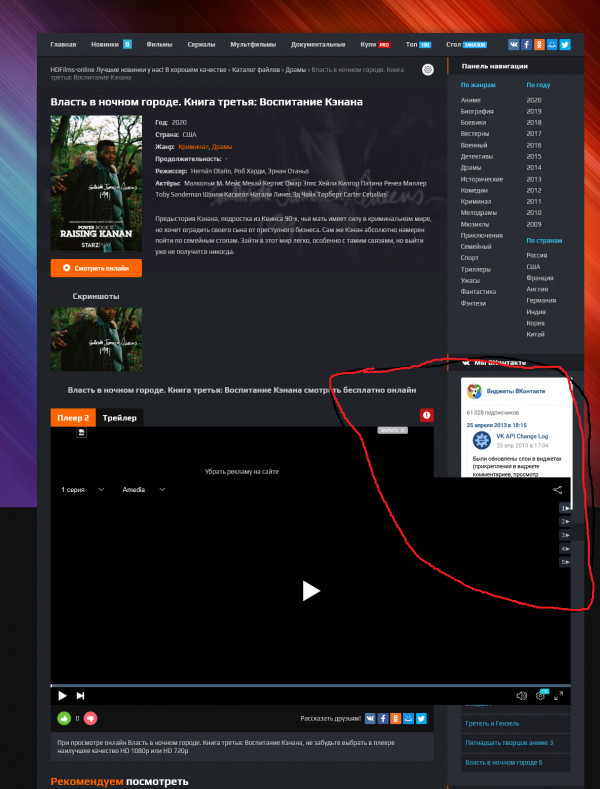Select episode 1 in player side list

pos(565,508)
